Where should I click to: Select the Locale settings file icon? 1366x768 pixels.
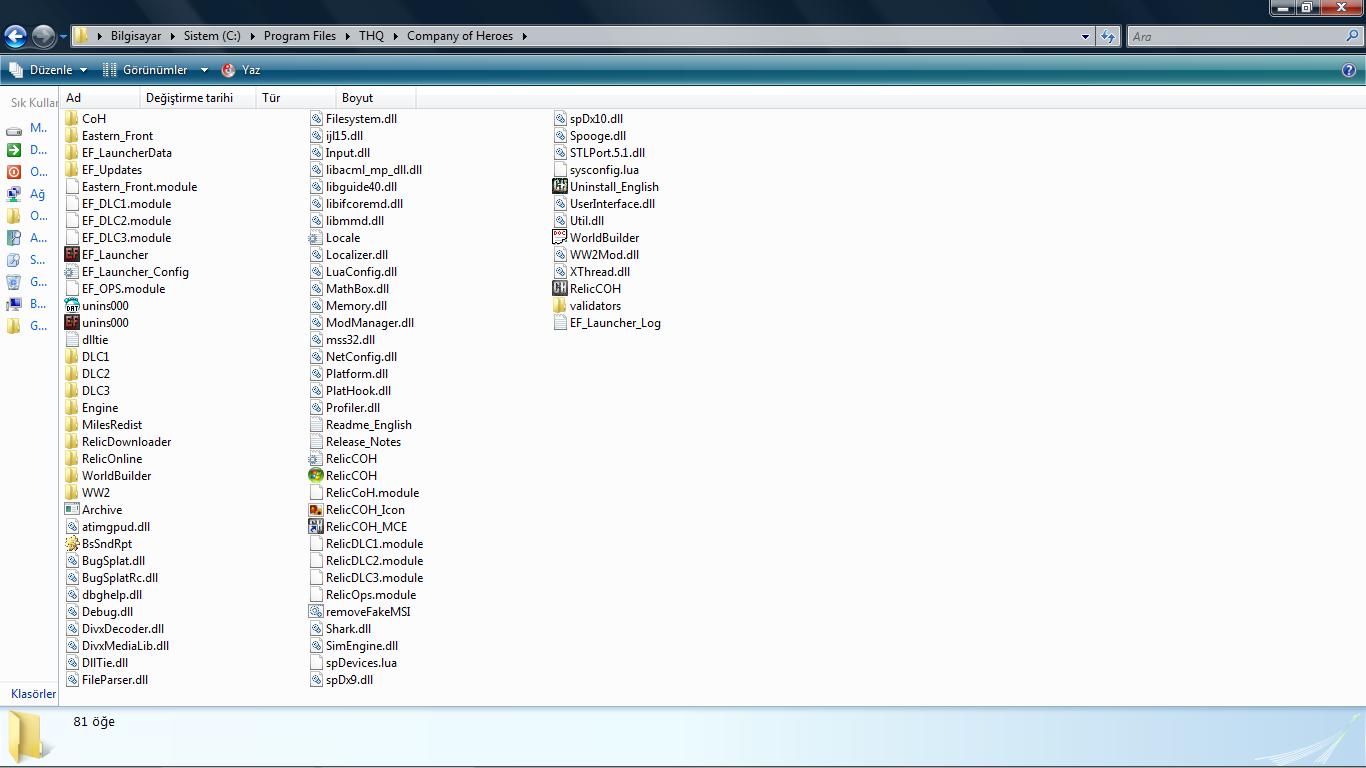click(x=316, y=238)
